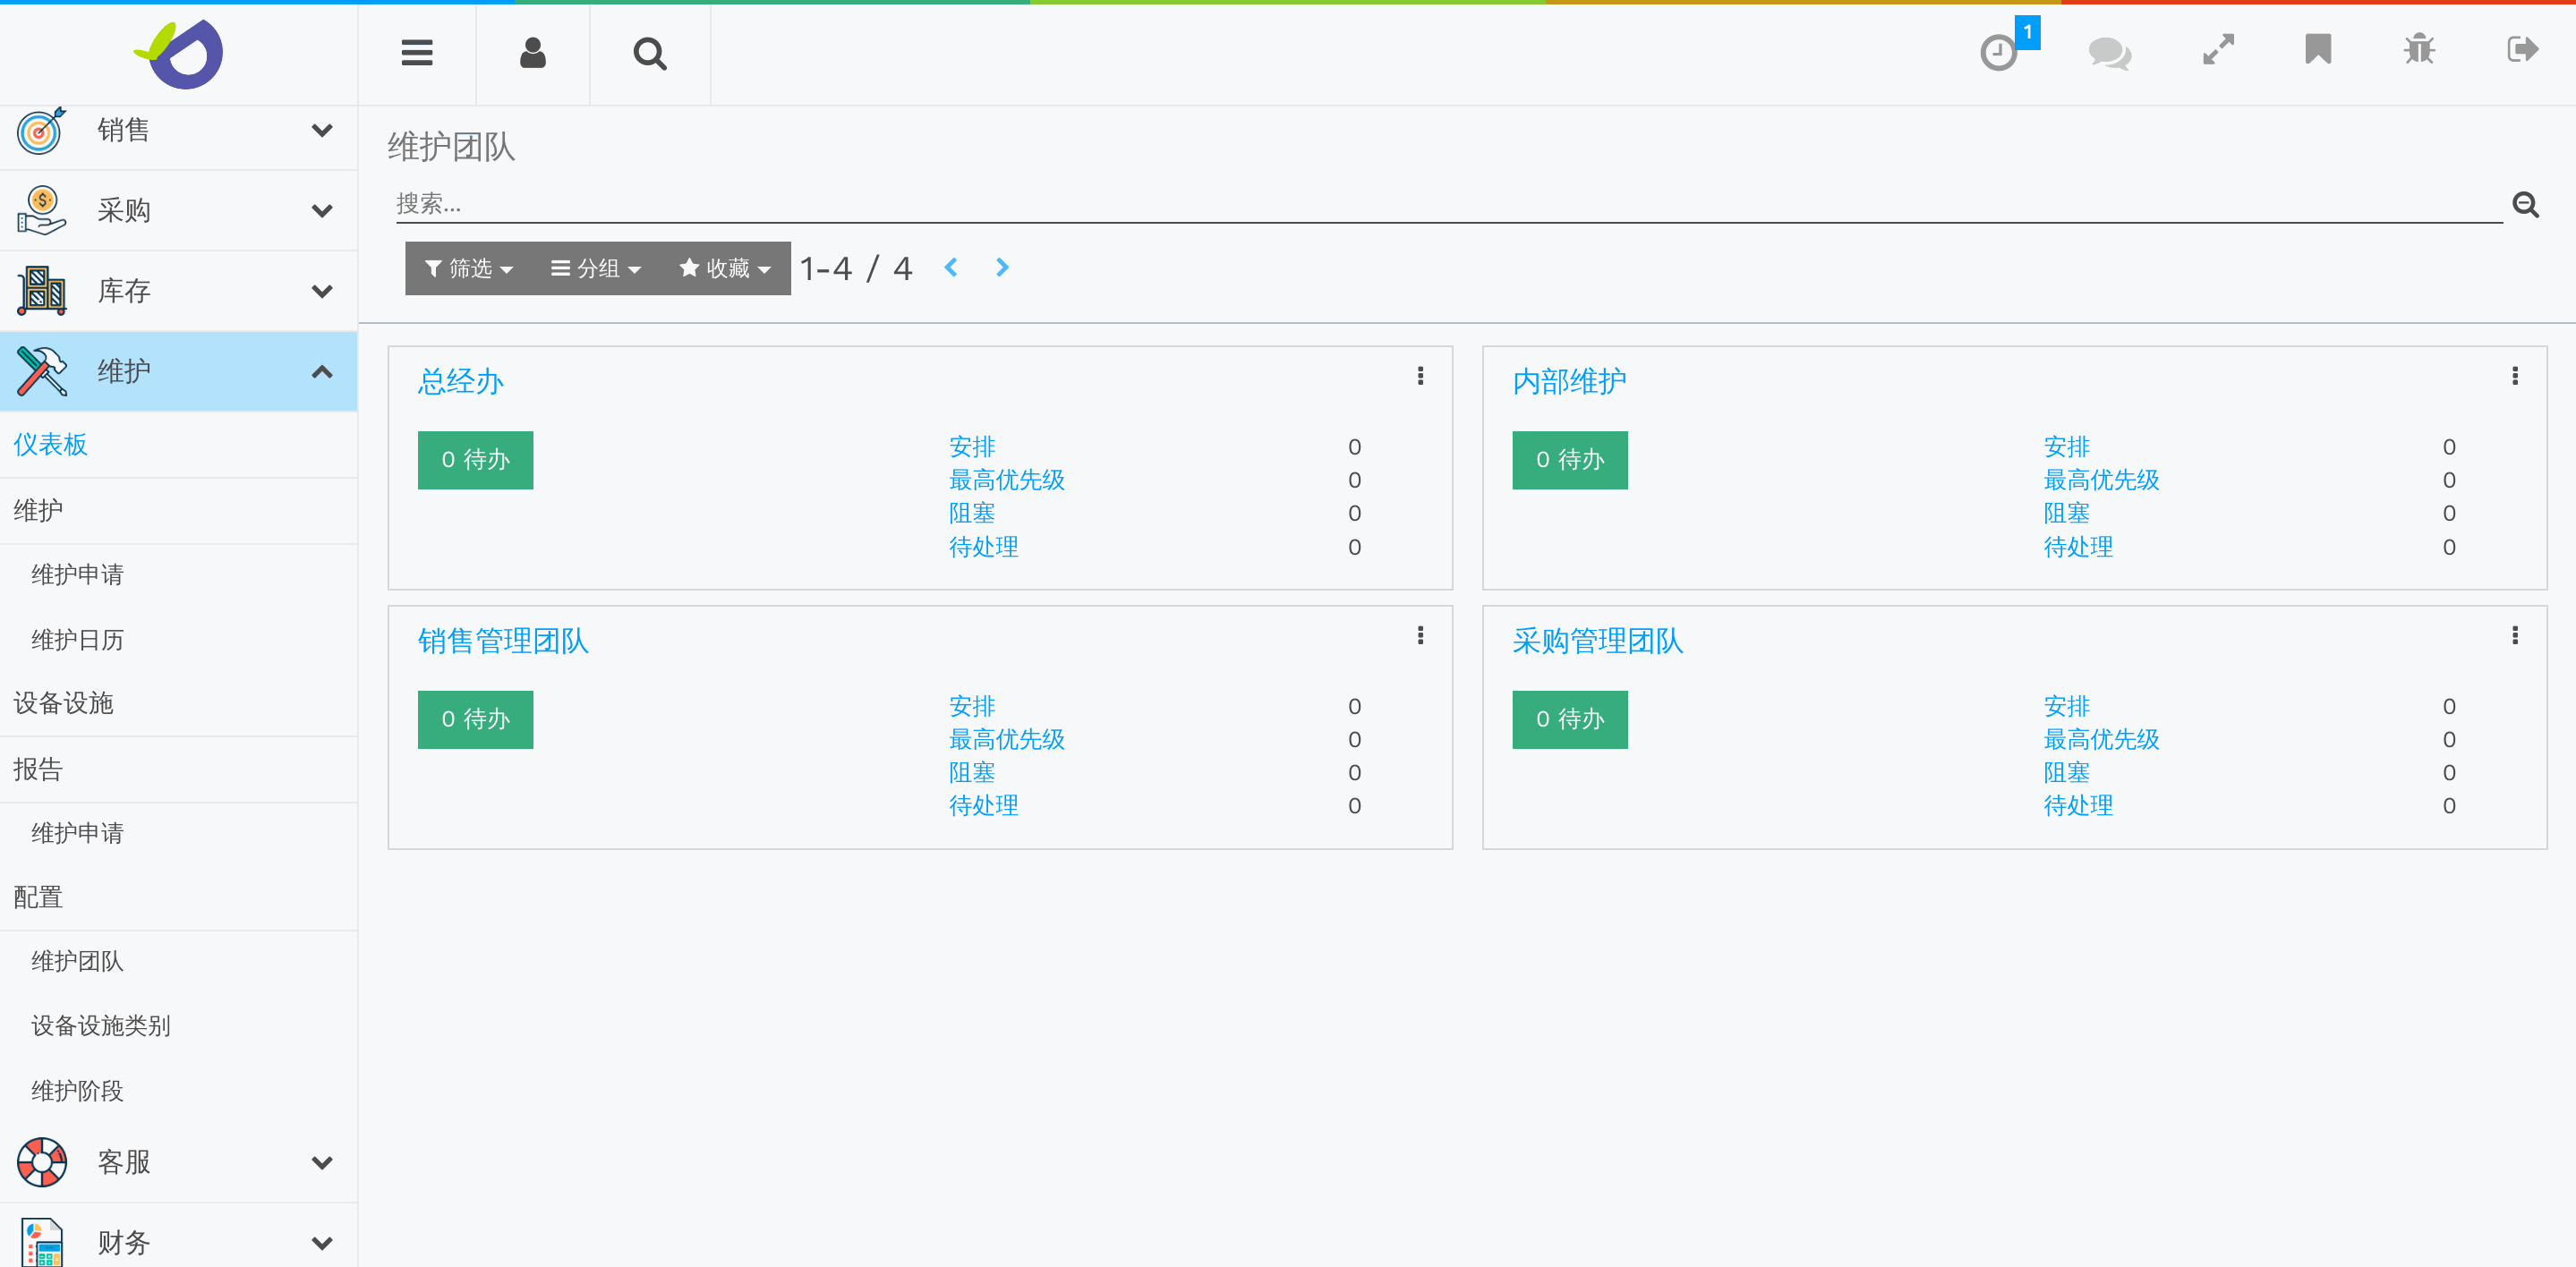
Task: Open the kebab menu on 内部维护 card
Action: coord(2514,376)
